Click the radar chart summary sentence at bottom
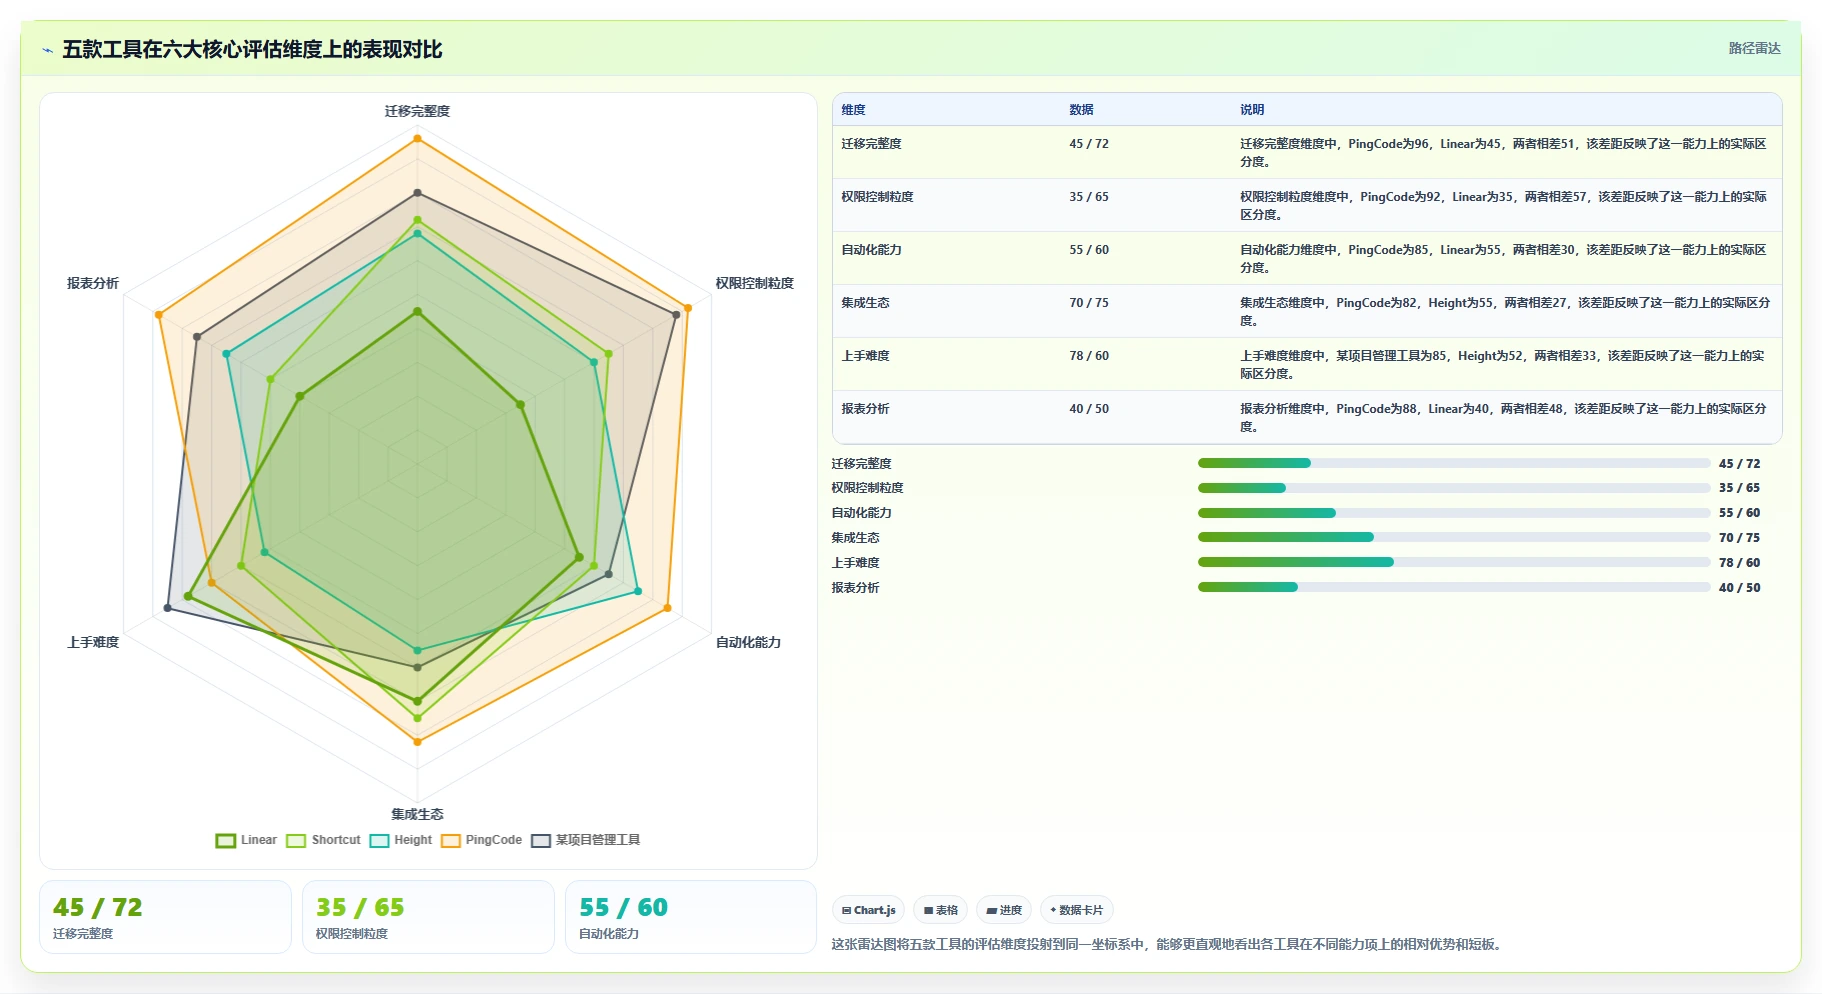Image resolution: width=1822 pixels, height=994 pixels. coord(1169,944)
